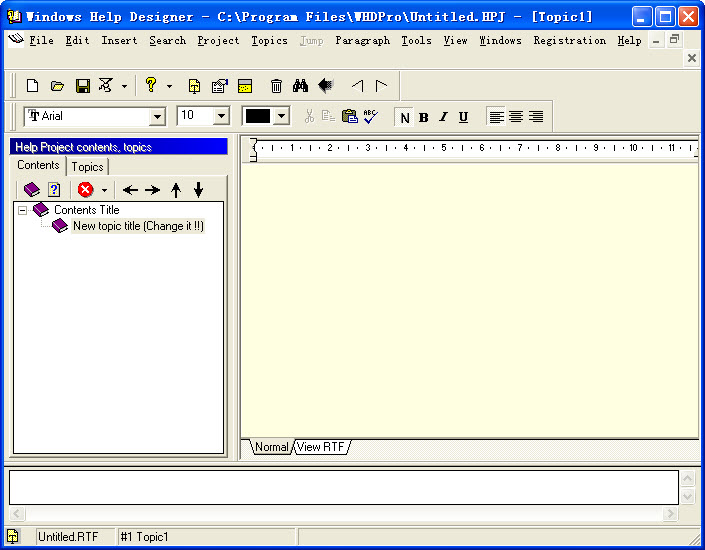Image resolution: width=705 pixels, height=550 pixels.
Task: Align text left
Action: pyautogui.click(x=496, y=117)
